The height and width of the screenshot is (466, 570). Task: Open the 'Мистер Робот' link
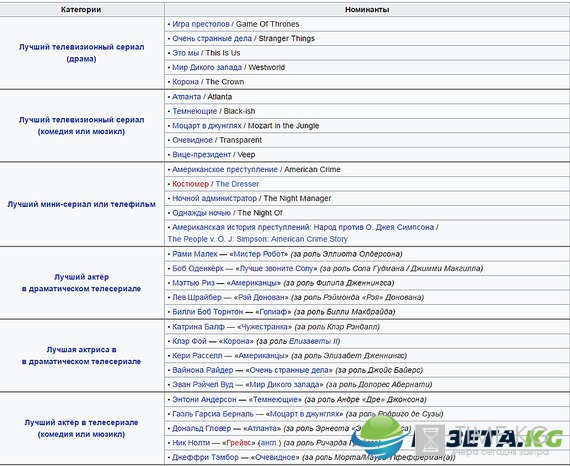[x=261, y=254]
